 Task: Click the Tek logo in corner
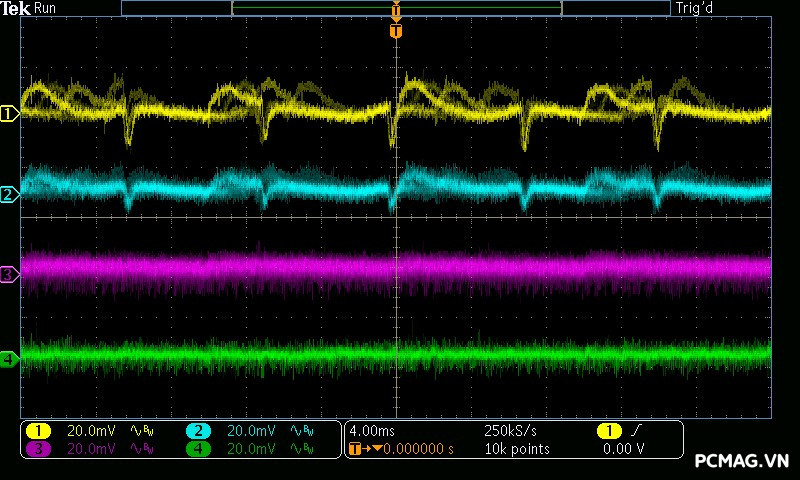(x=17, y=8)
